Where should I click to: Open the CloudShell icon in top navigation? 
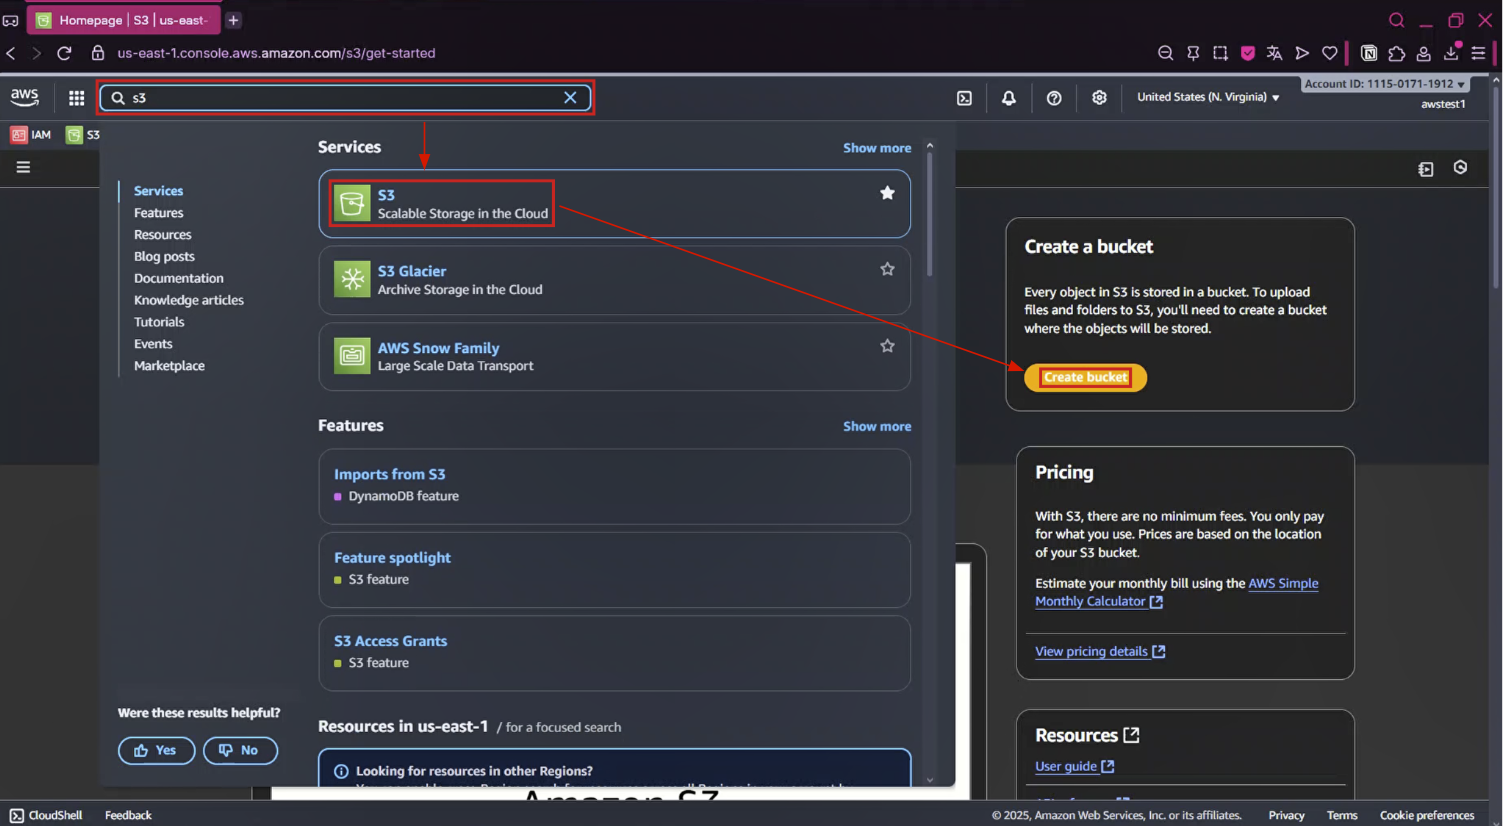point(964,98)
